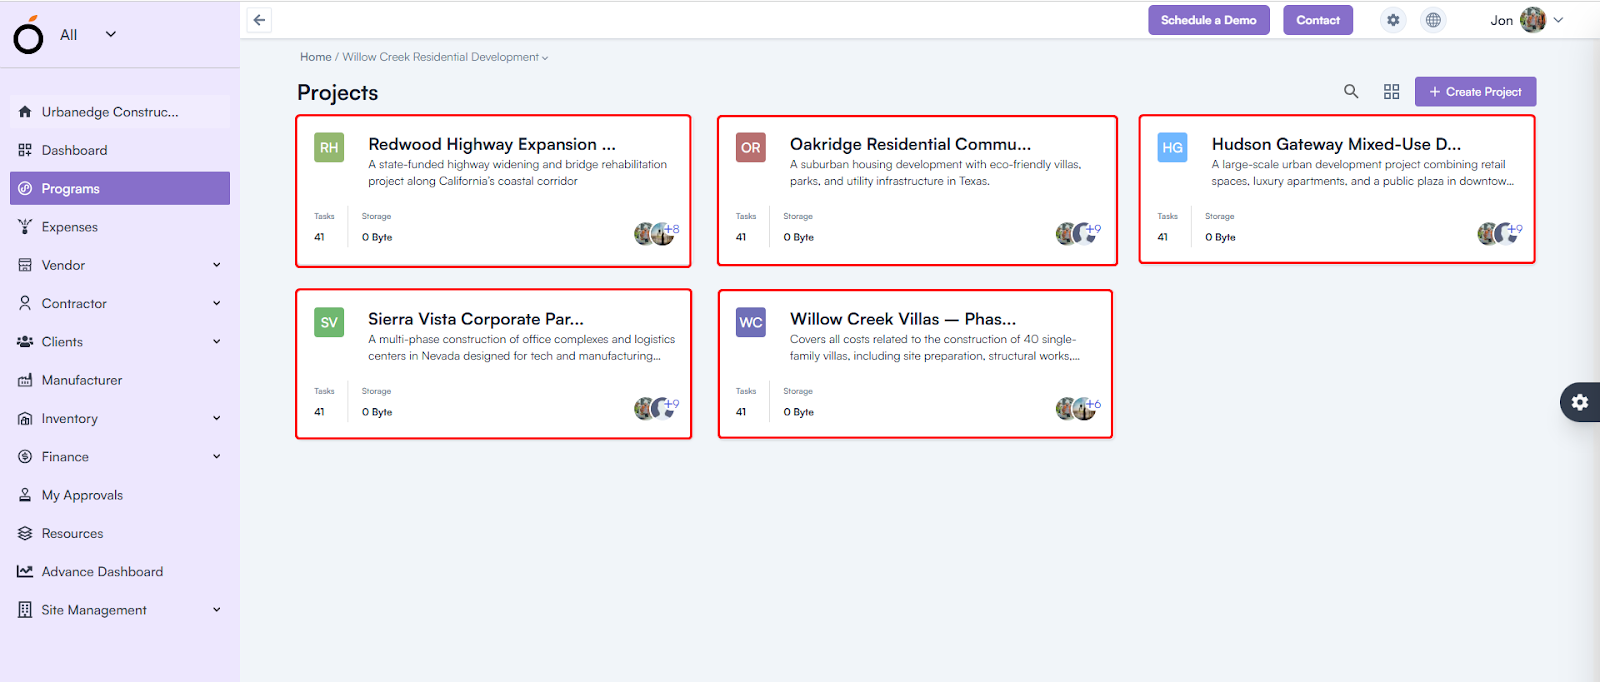Open Willow Creek Villas project title

pyautogui.click(x=903, y=319)
